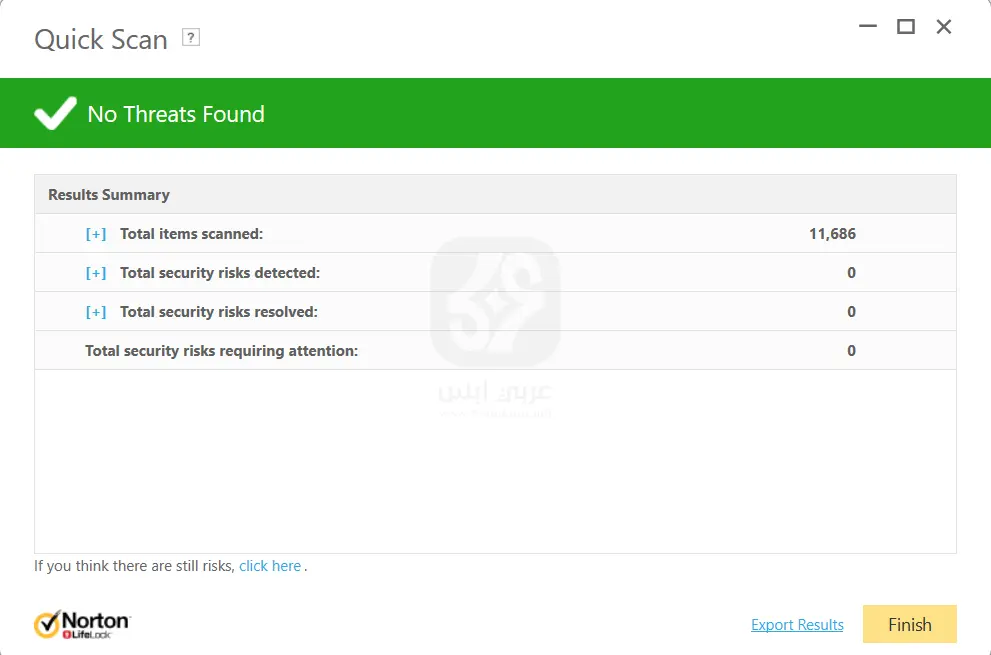This screenshot has width=991, height=655.
Task: Minimize the Quick Scan window
Action: pos(867,27)
